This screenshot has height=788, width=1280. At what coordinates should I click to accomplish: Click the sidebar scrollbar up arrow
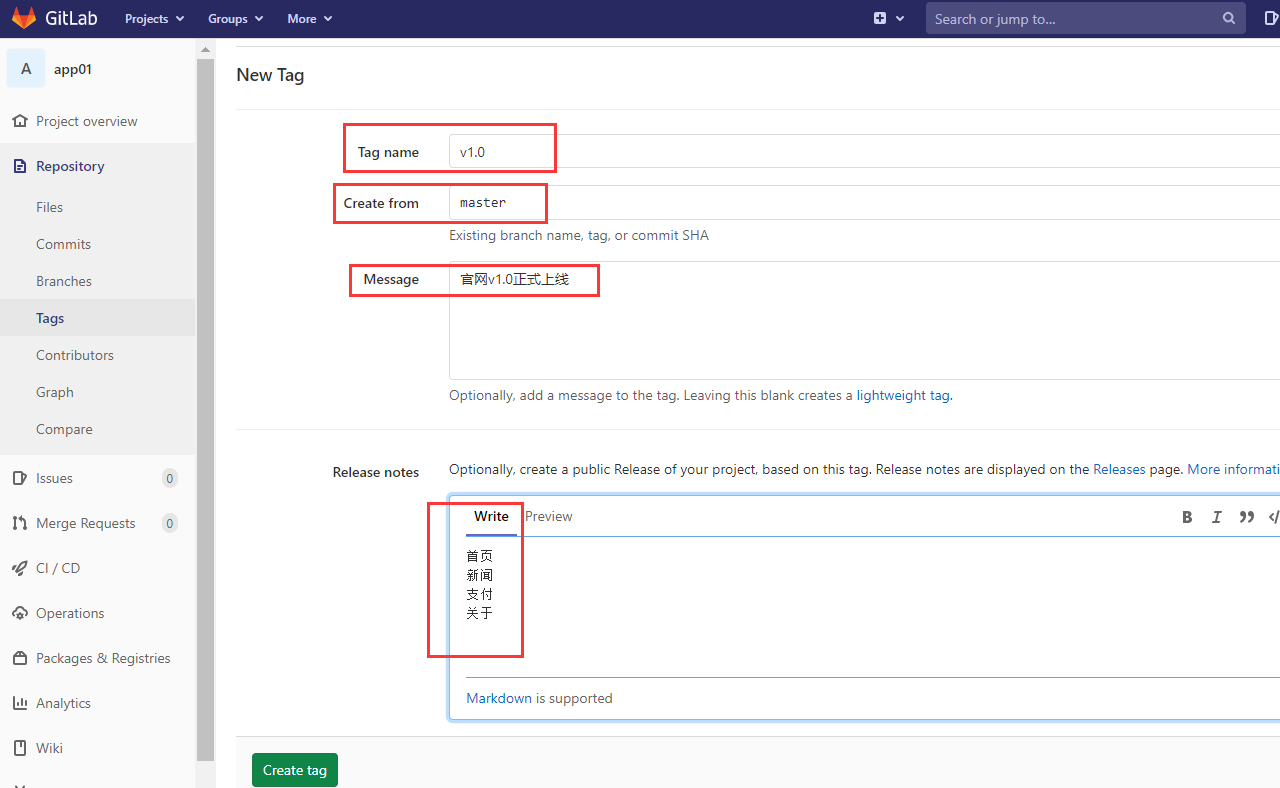point(206,48)
